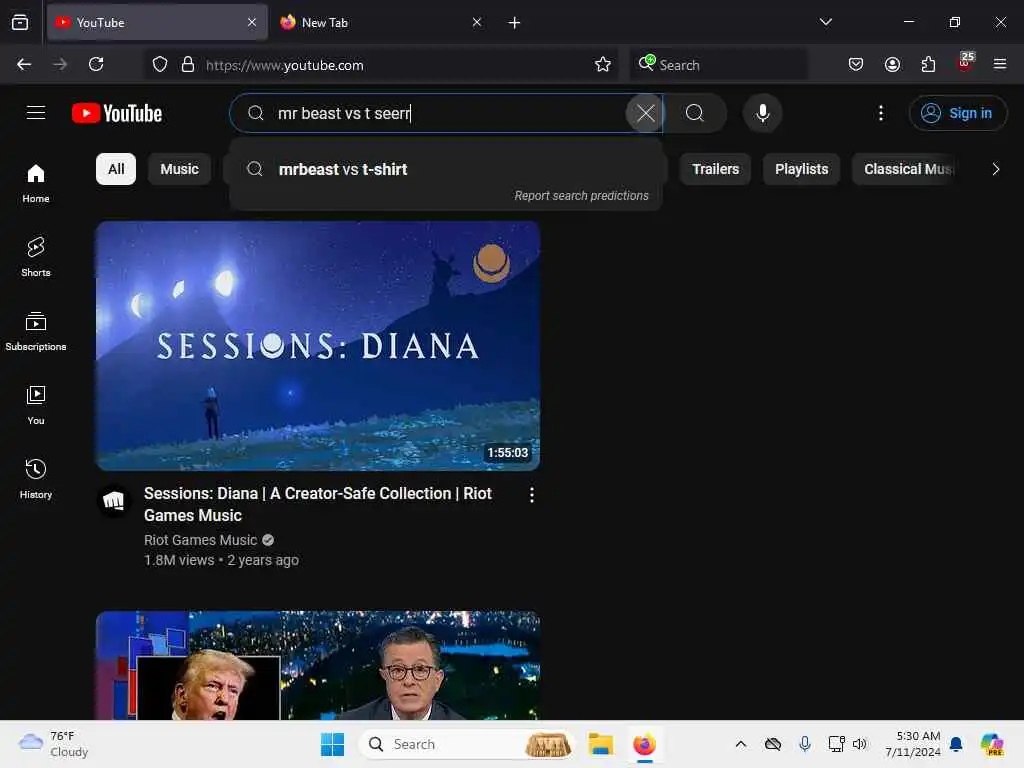Open the Sessions: Diana video thumbnail
Viewport: 1024px width, 768px height.
(318, 345)
